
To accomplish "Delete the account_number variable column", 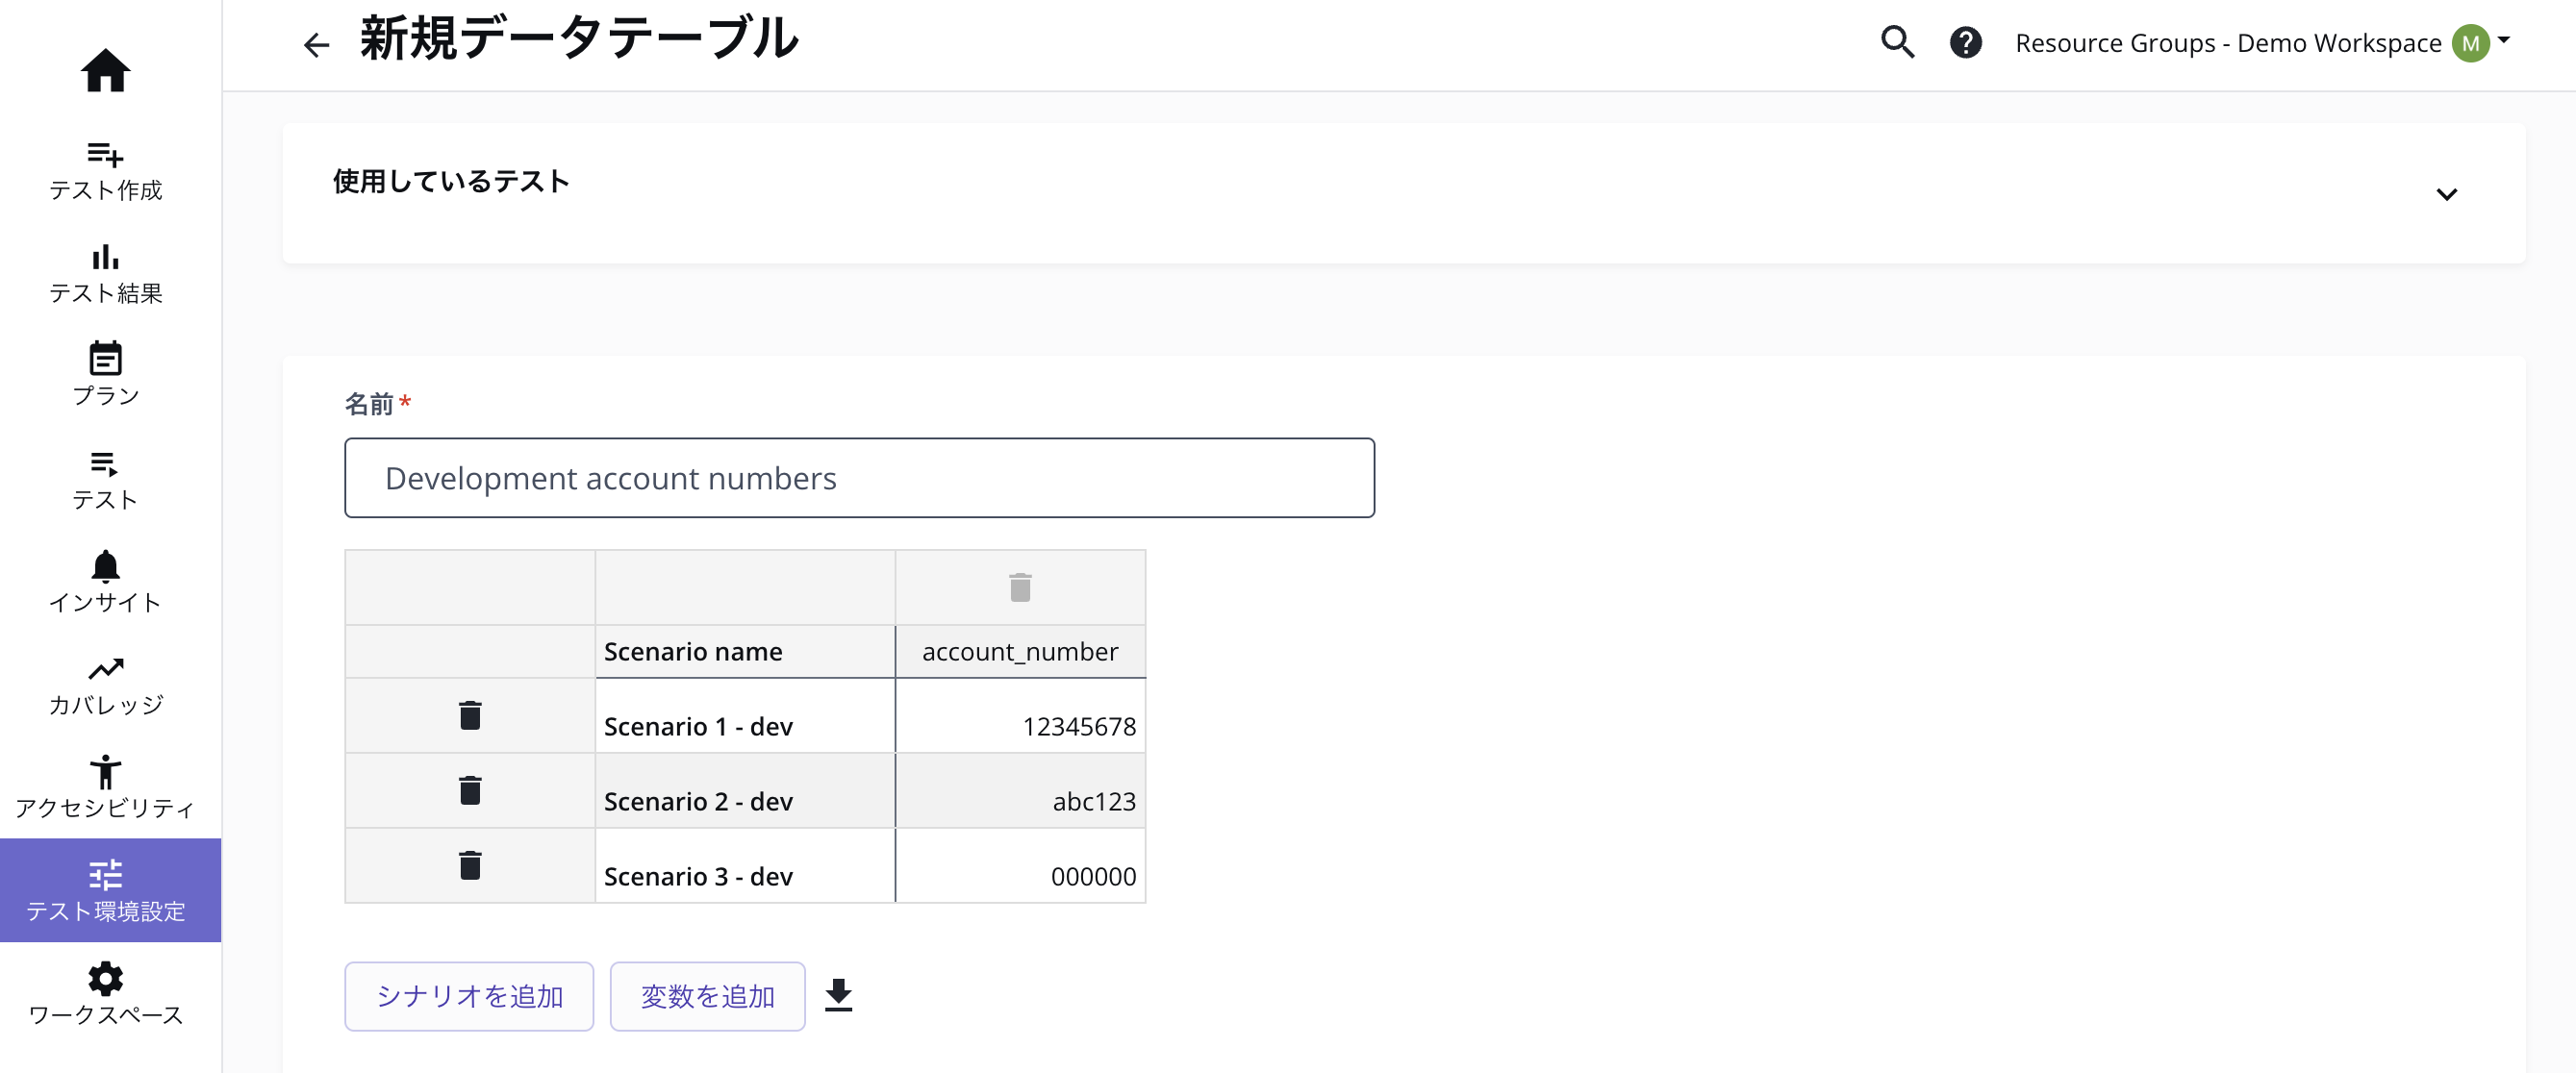I will pyautogui.click(x=1020, y=587).
